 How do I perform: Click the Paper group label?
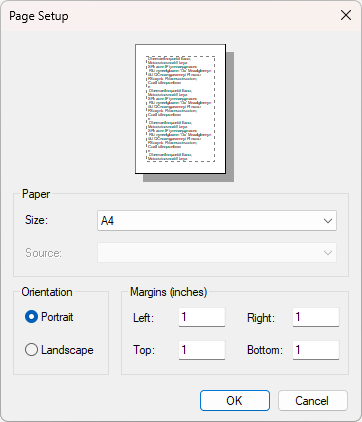[x=36, y=194]
